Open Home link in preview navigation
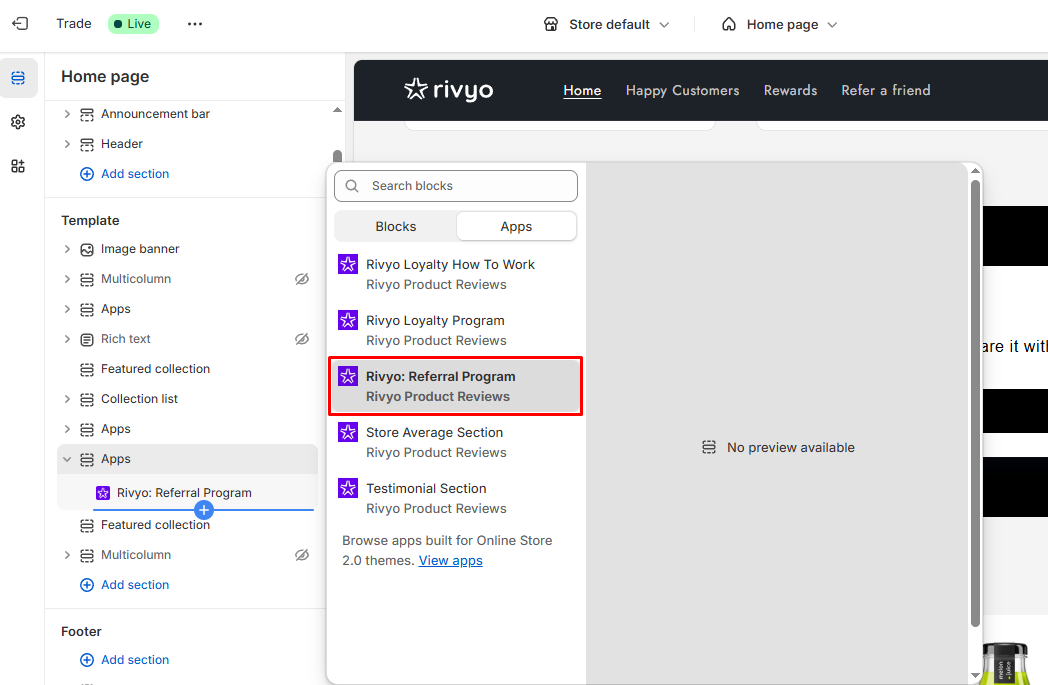Viewport: 1048px width, 685px height. (582, 90)
